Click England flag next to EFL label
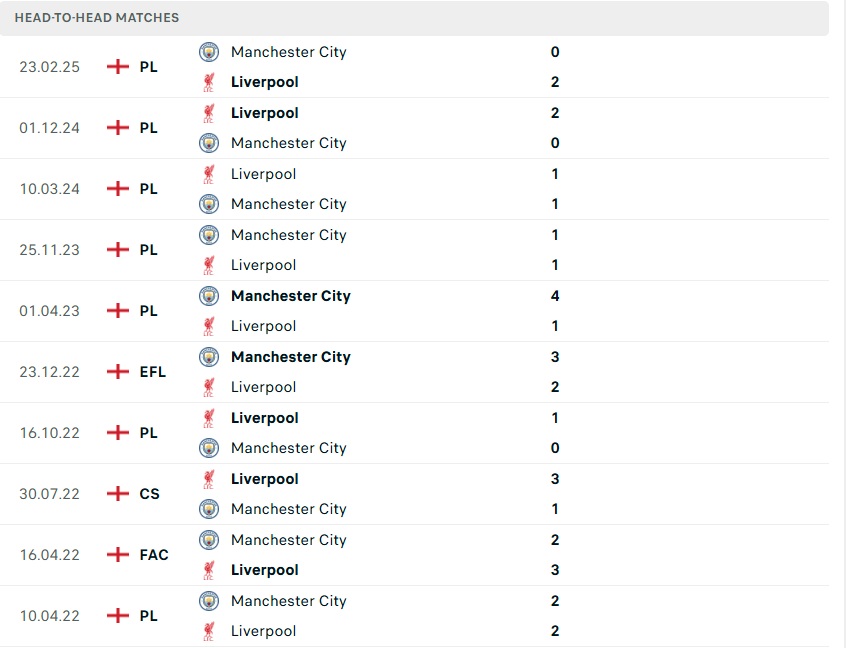Viewport: 846px width, 648px height. pyautogui.click(x=118, y=372)
